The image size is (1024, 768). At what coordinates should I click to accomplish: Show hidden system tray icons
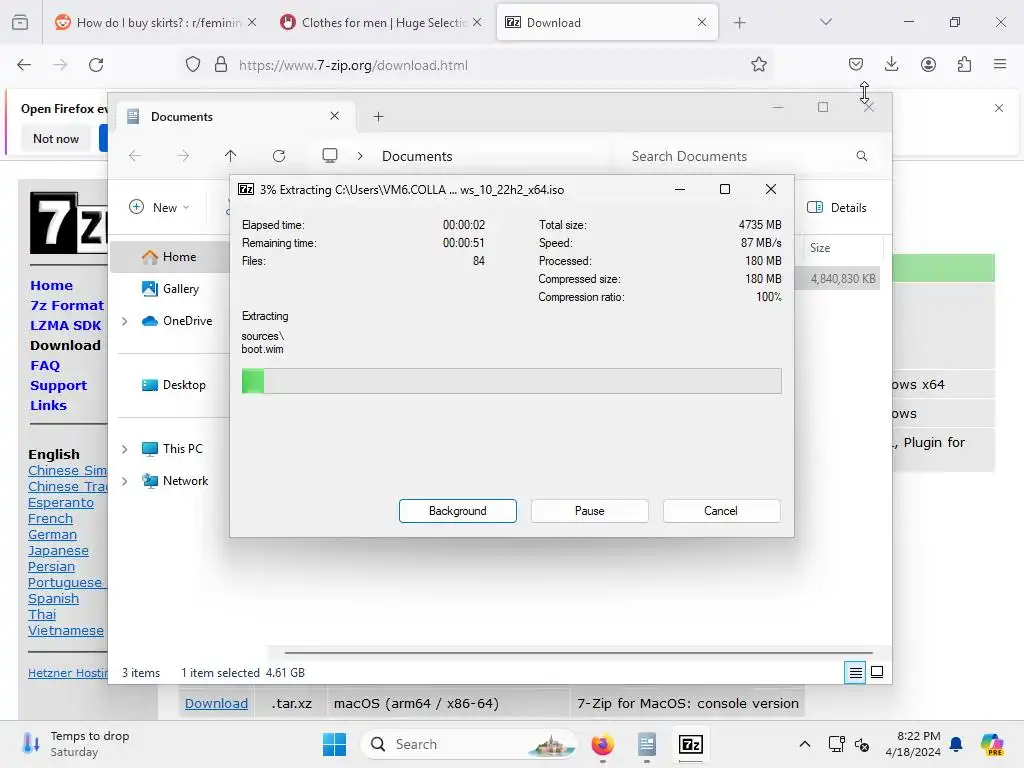click(805, 744)
